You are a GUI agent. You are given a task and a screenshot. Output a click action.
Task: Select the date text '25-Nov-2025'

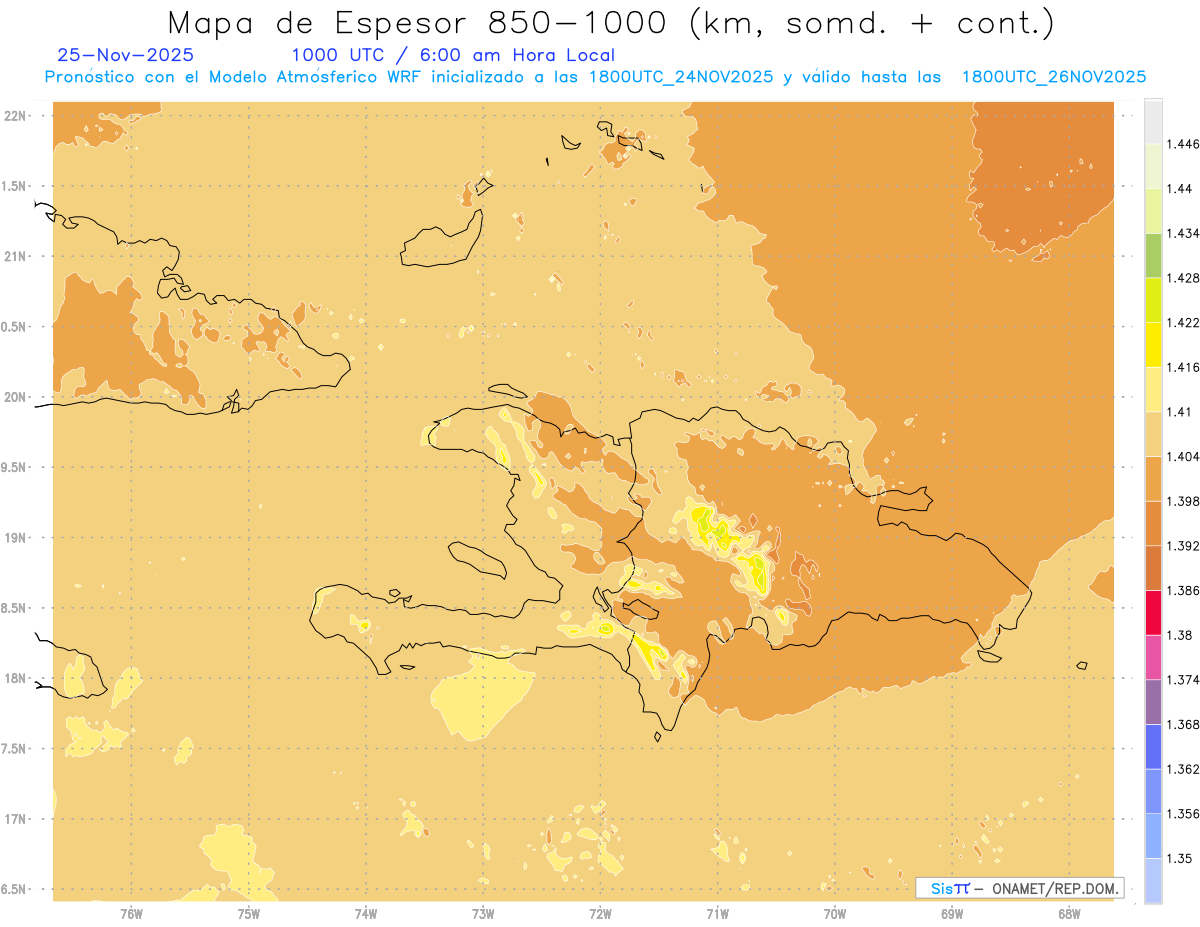coord(126,55)
